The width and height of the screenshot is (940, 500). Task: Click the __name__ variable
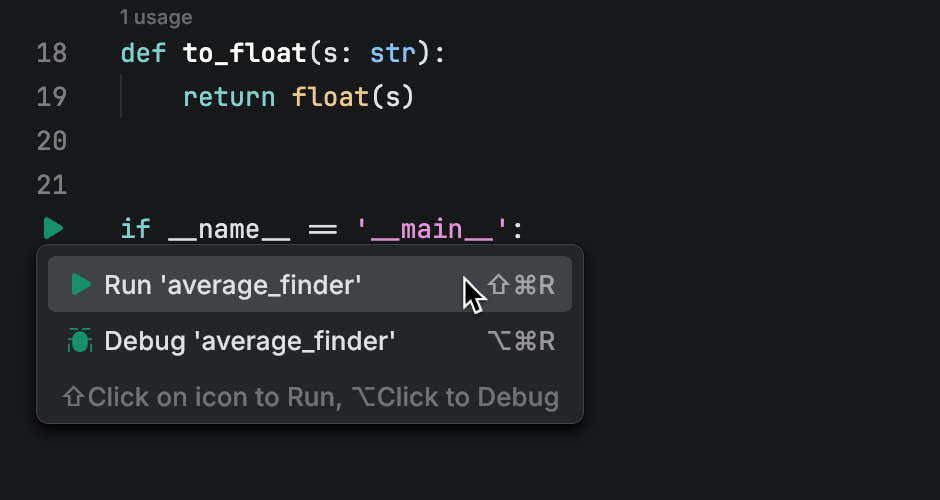pos(228,230)
